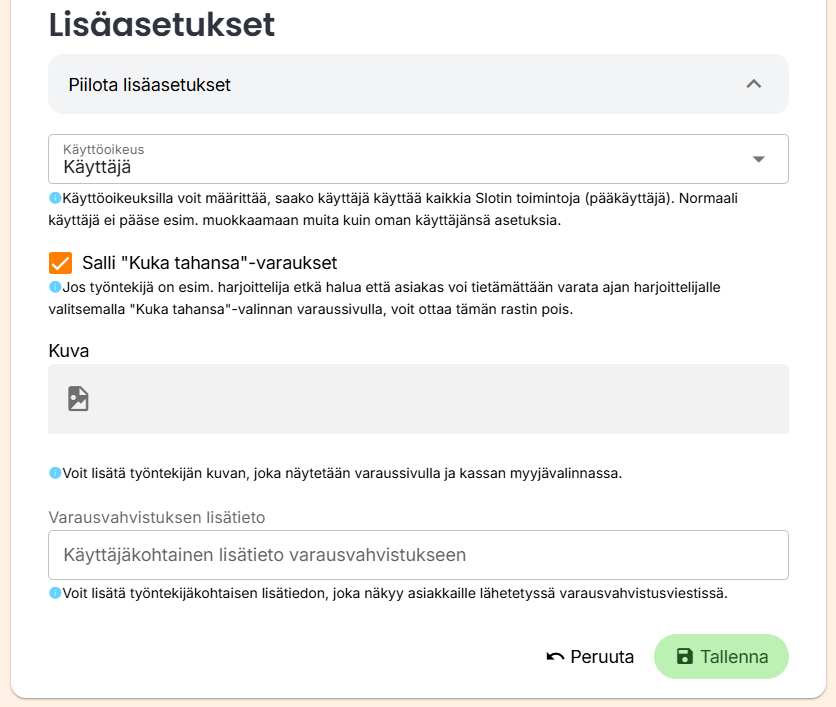
Task: Click the floppy disk save icon
Action: pos(685,656)
